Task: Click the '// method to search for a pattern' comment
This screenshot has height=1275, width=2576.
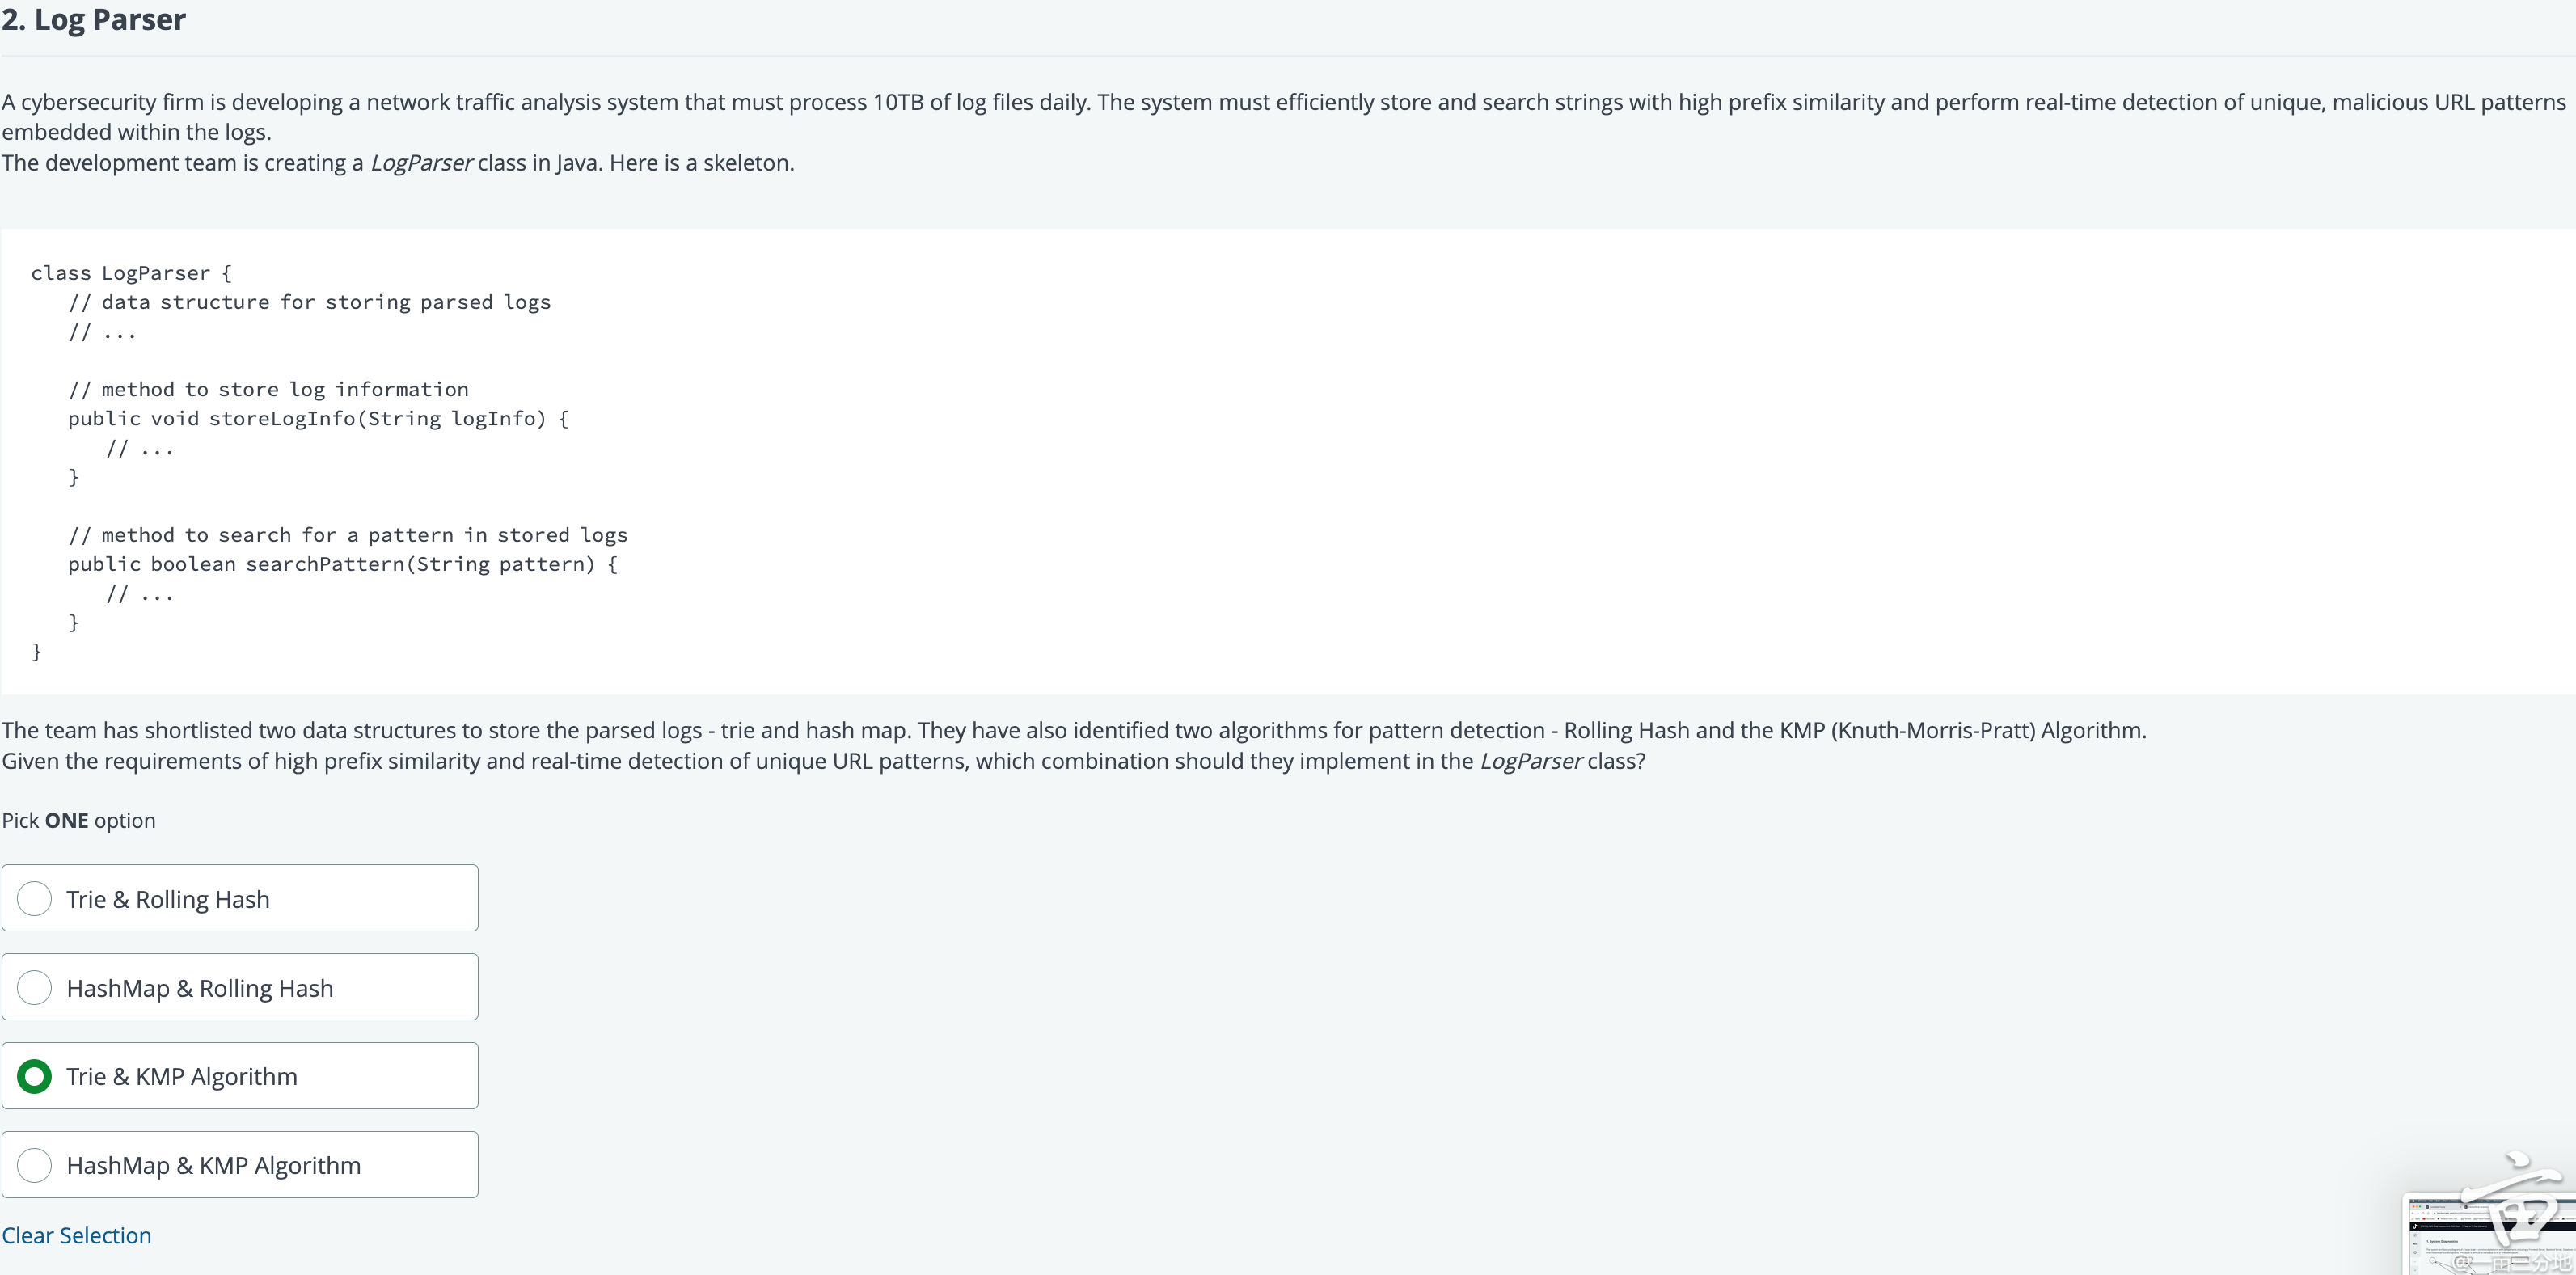Action: pos(348,535)
